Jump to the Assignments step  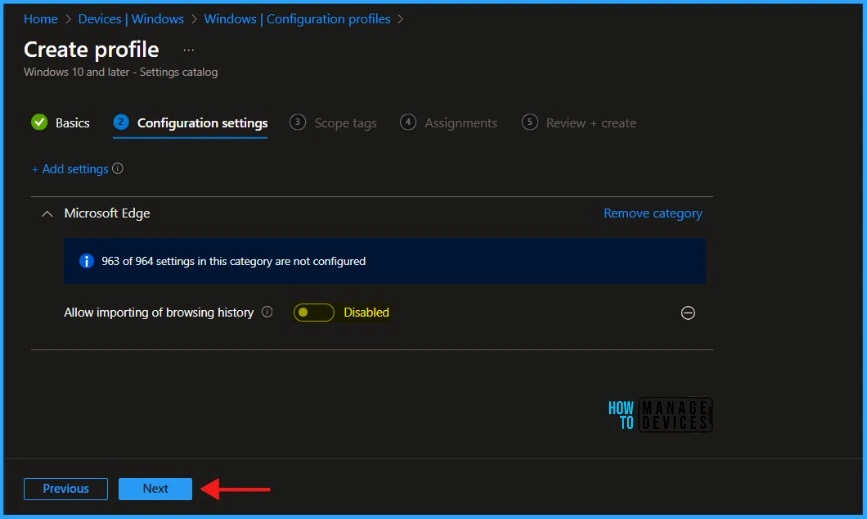point(448,123)
